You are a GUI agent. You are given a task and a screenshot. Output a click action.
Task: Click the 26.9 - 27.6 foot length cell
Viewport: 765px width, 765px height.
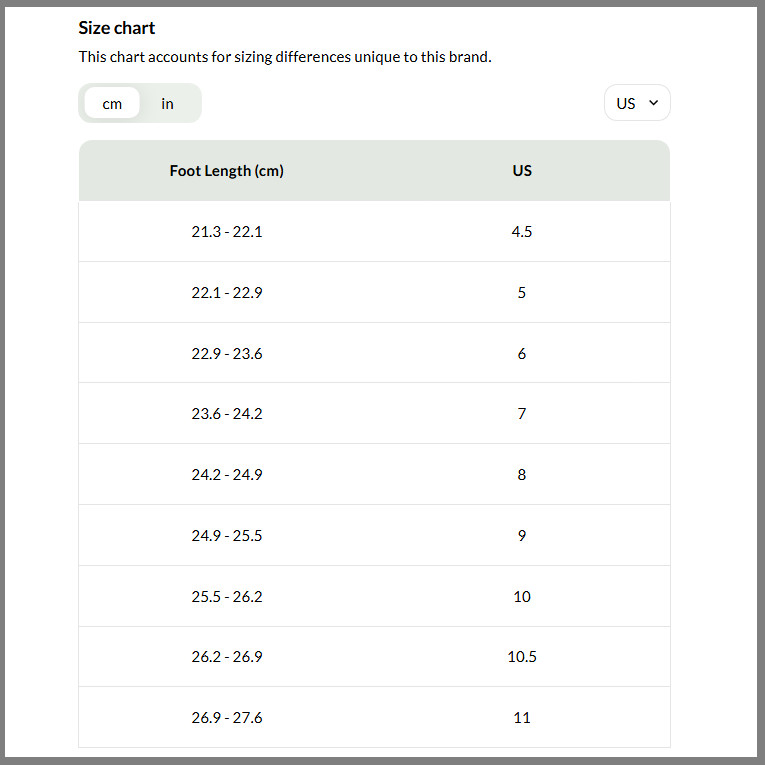[227, 718]
